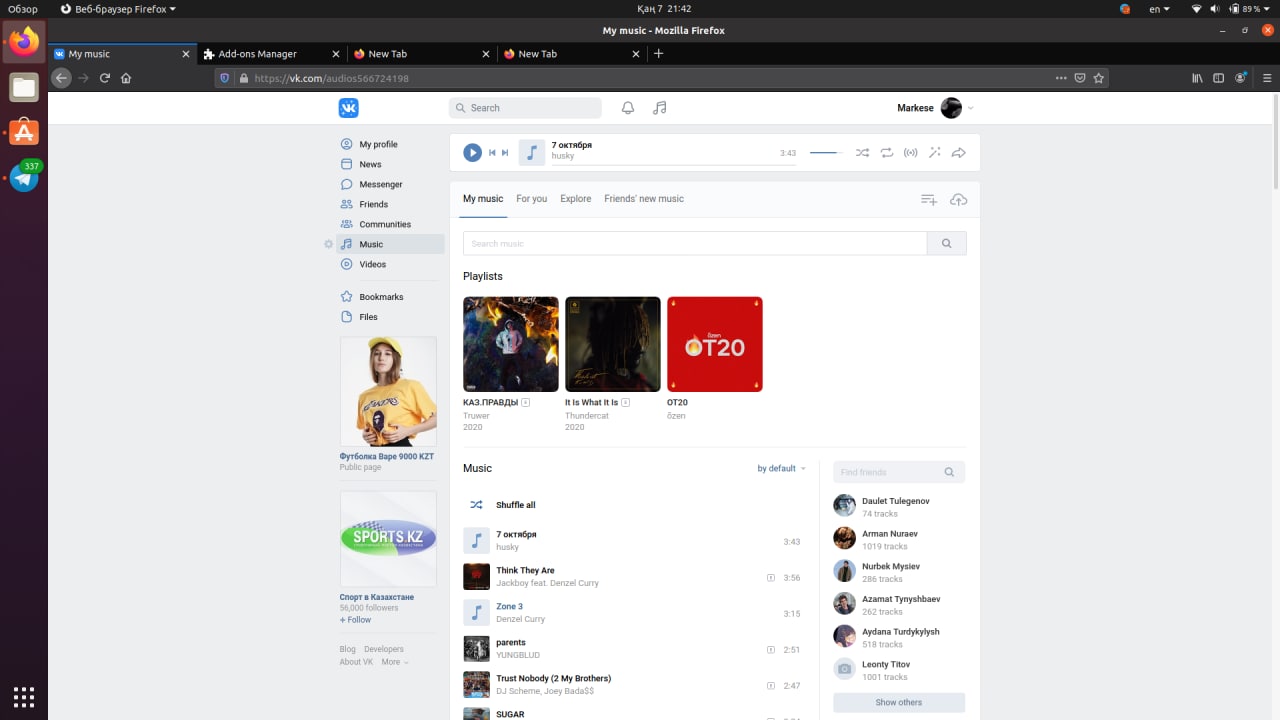Viewport: 1280px width, 720px height.
Task: Switch to the Explore tab
Action: tap(576, 199)
